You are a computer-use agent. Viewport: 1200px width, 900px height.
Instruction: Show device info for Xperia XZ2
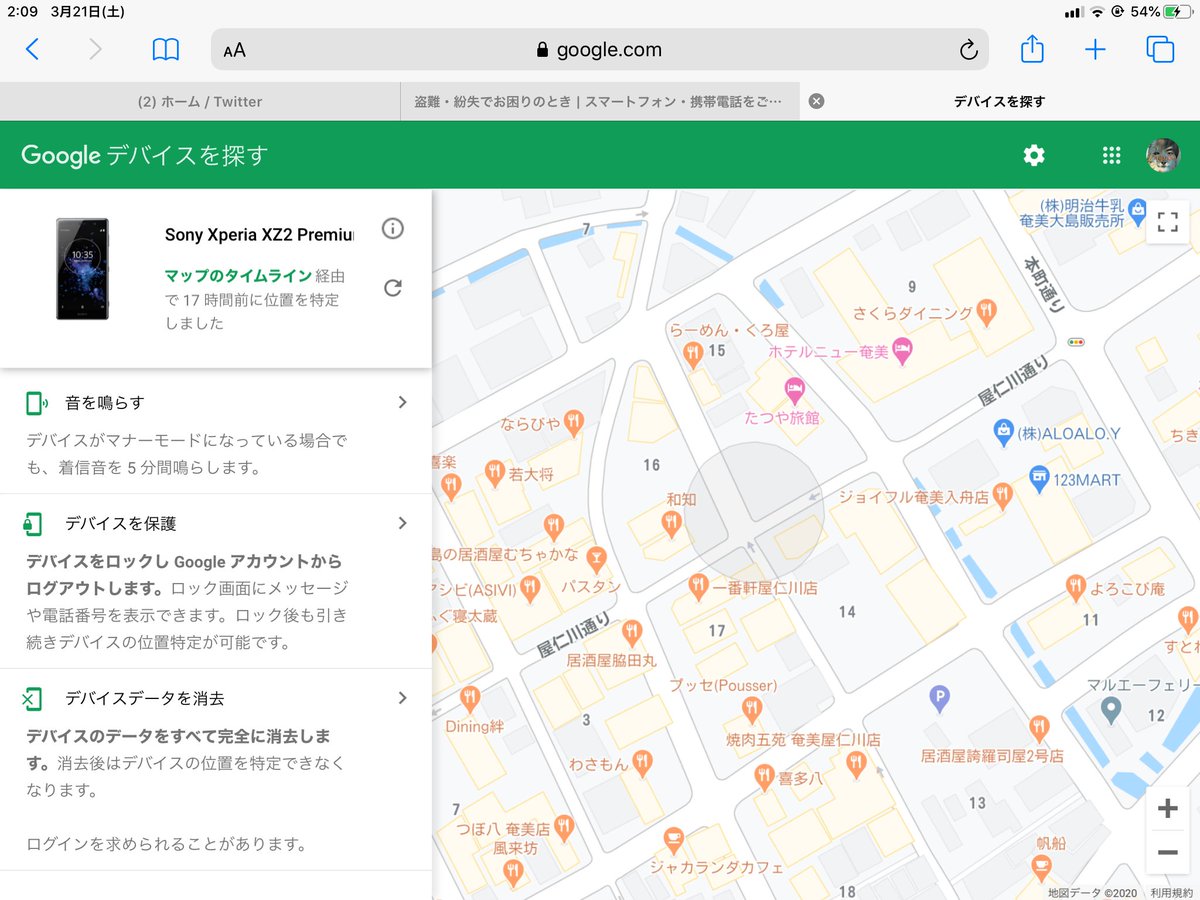(393, 229)
